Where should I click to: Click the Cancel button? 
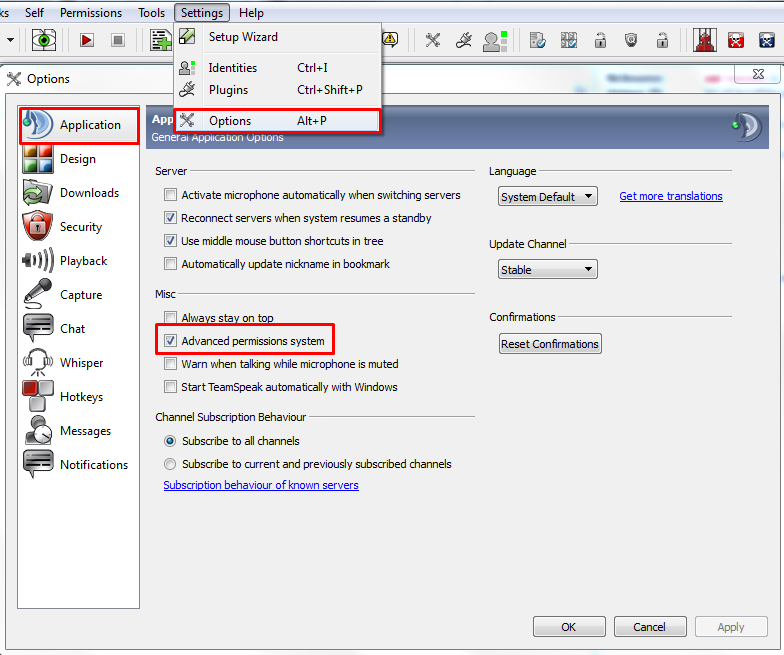[x=650, y=626]
